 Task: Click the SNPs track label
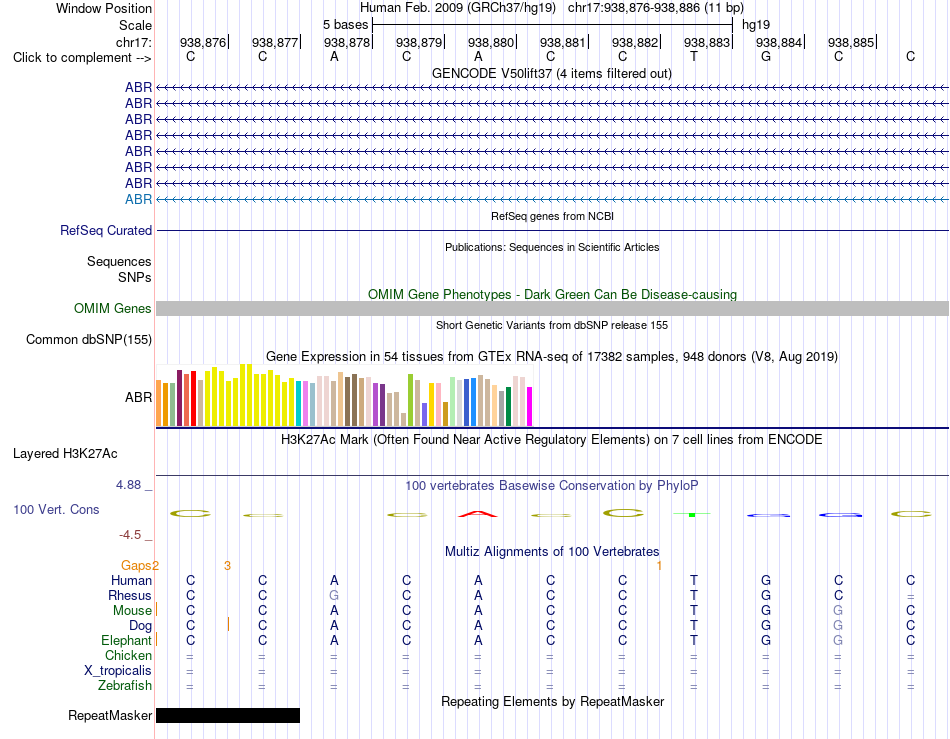pos(135,277)
